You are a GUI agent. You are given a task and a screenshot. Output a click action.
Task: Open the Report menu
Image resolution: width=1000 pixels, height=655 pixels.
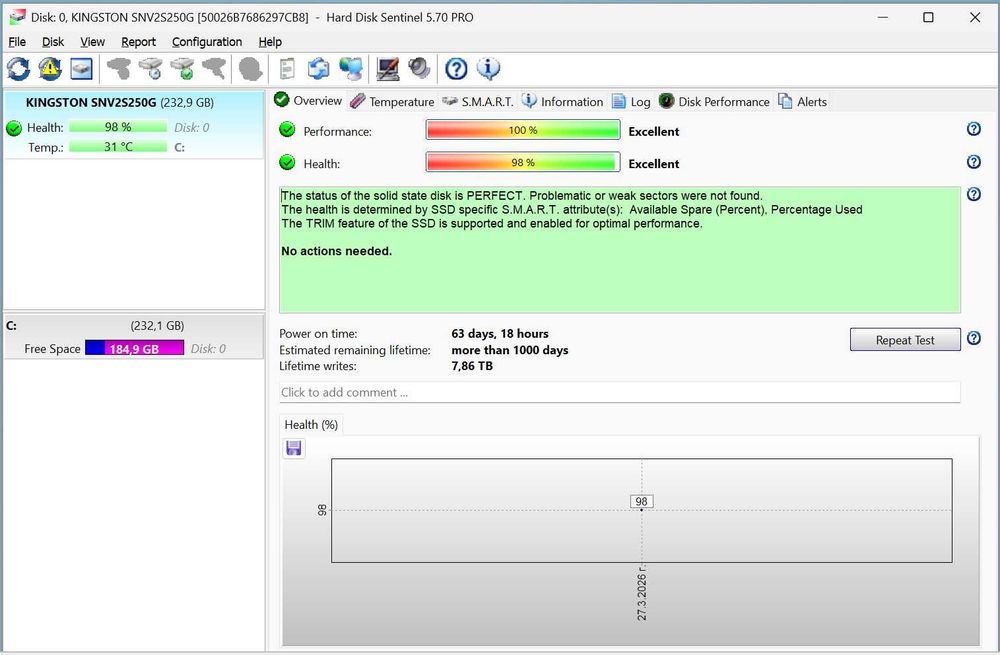(x=138, y=42)
